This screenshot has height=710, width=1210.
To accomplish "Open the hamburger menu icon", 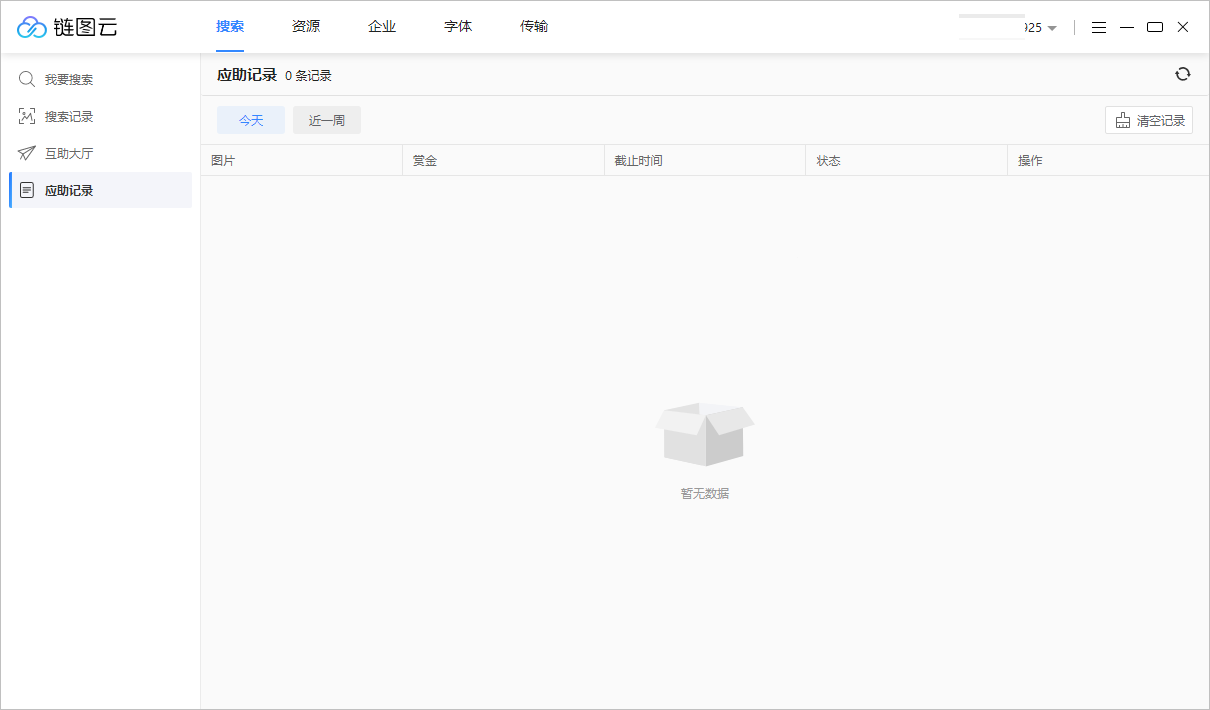I will point(1099,27).
